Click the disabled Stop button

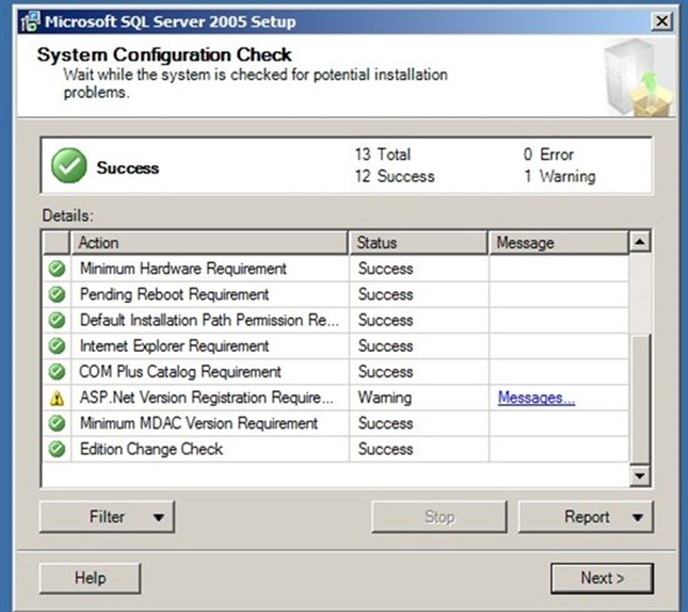[439, 517]
